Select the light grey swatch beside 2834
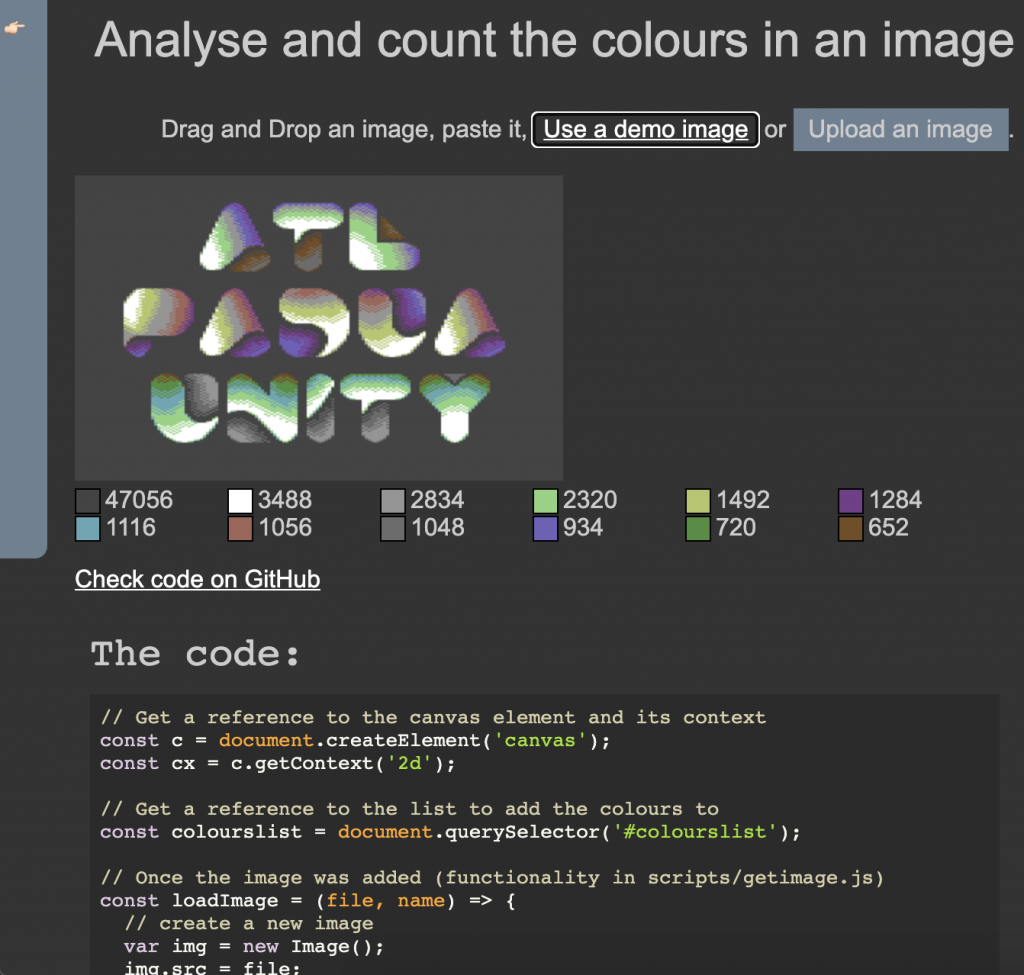This screenshot has width=1024, height=975. click(x=392, y=501)
